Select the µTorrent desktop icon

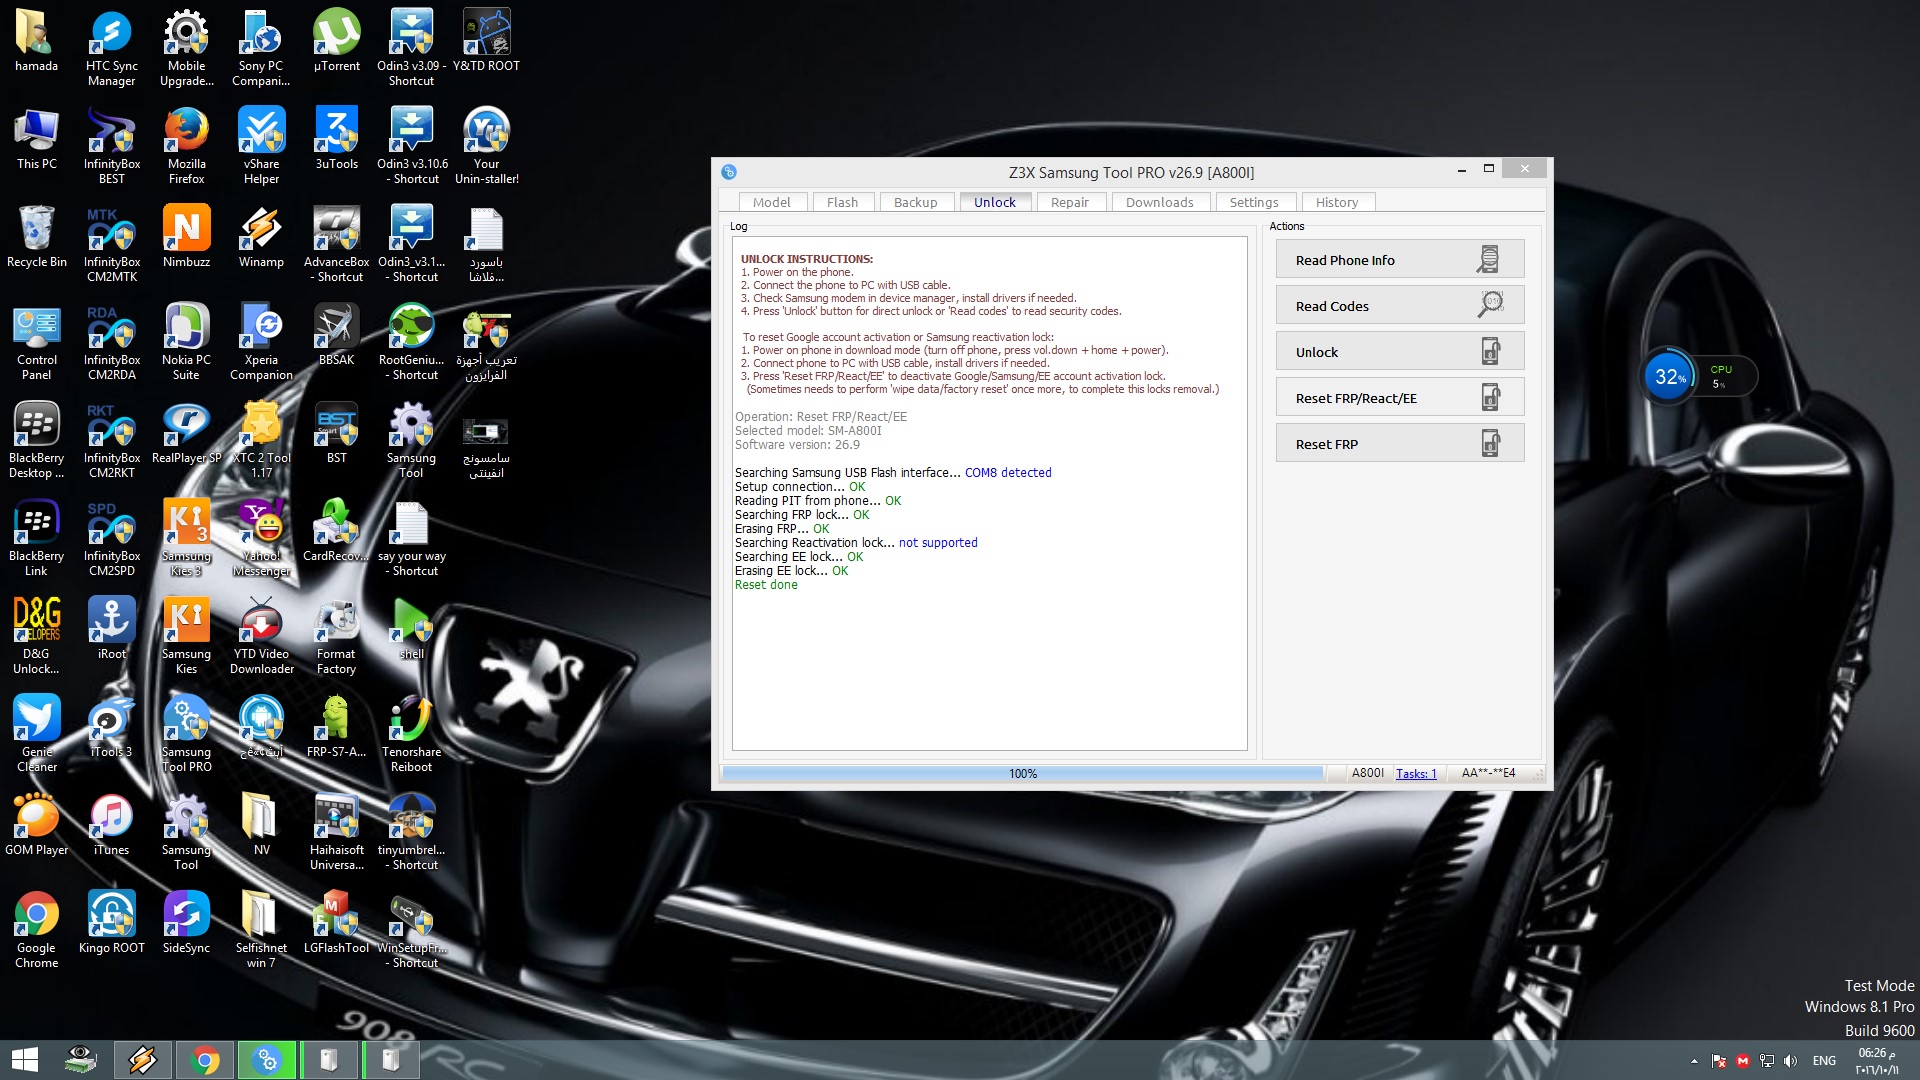point(336,42)
